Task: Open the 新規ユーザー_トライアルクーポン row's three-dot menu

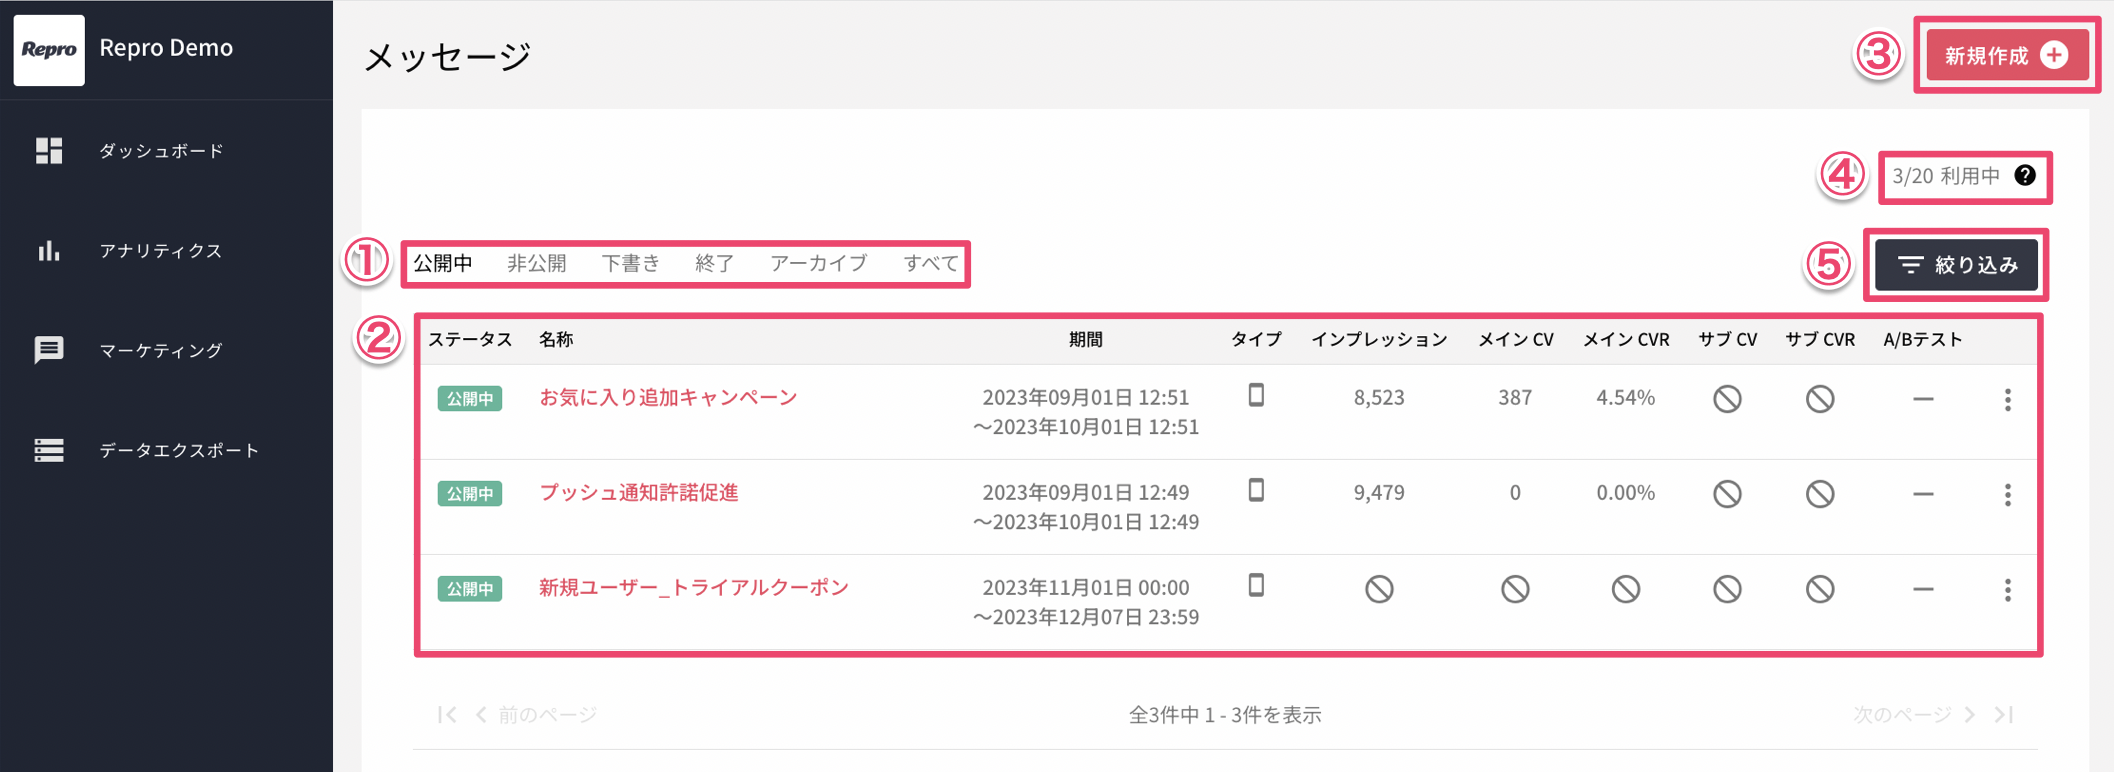Action: pyautogui.click(x=2007, y=590)
